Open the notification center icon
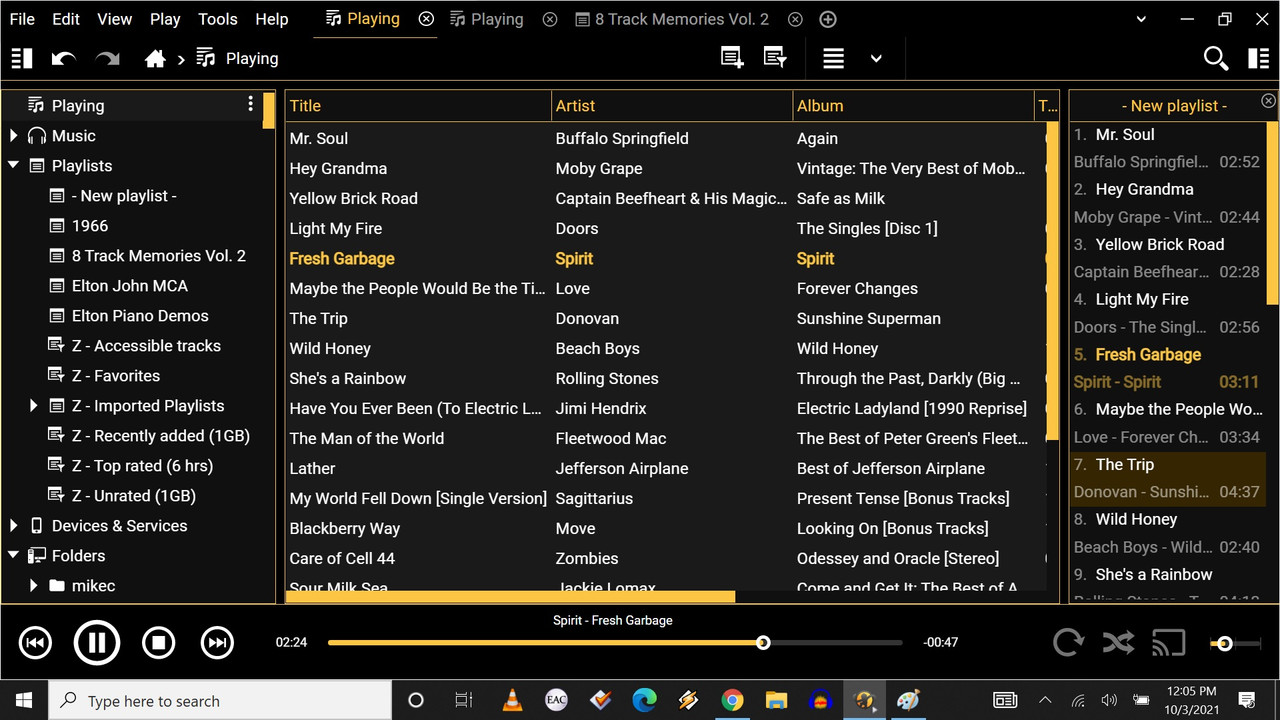This screenshot has height=720, width=1280. click(x=1247, y=700)
